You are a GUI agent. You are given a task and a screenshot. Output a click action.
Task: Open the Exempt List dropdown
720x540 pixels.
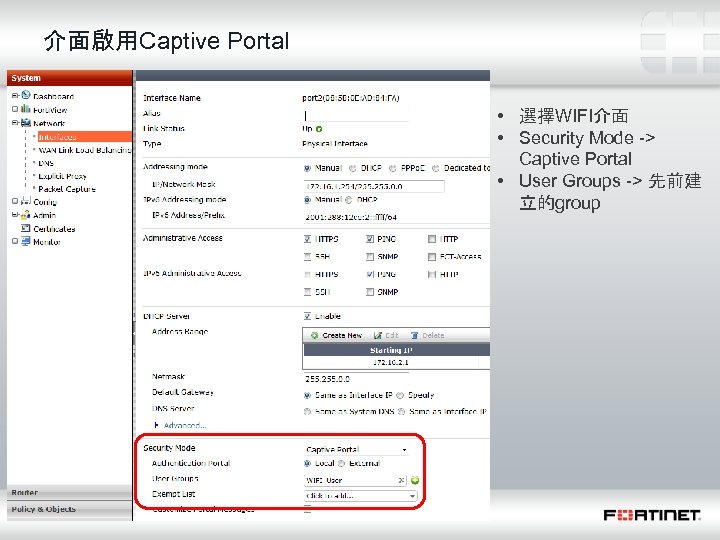click(360, 496)
